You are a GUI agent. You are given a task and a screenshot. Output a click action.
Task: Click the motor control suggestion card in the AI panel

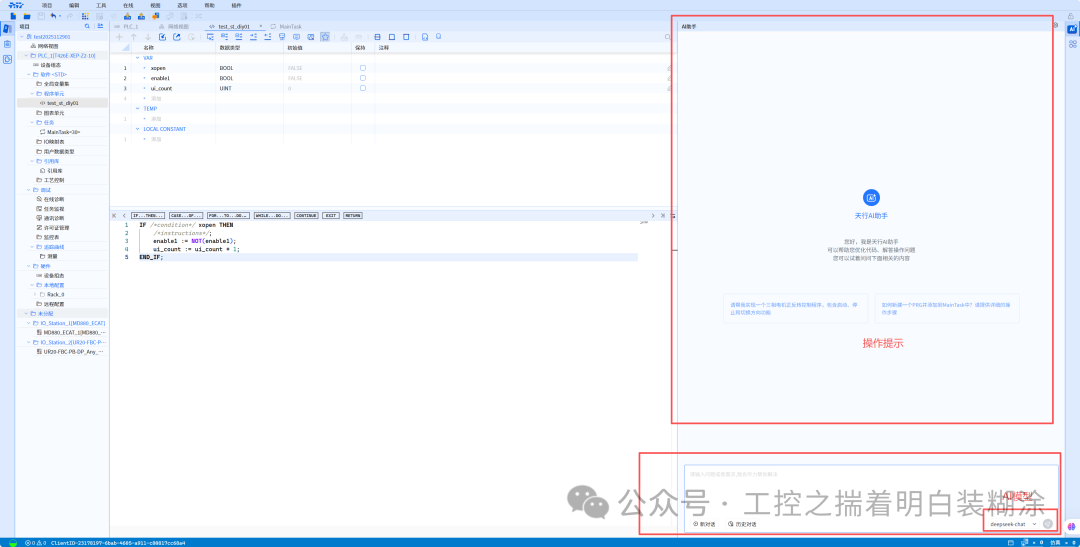tap(796, 309)
